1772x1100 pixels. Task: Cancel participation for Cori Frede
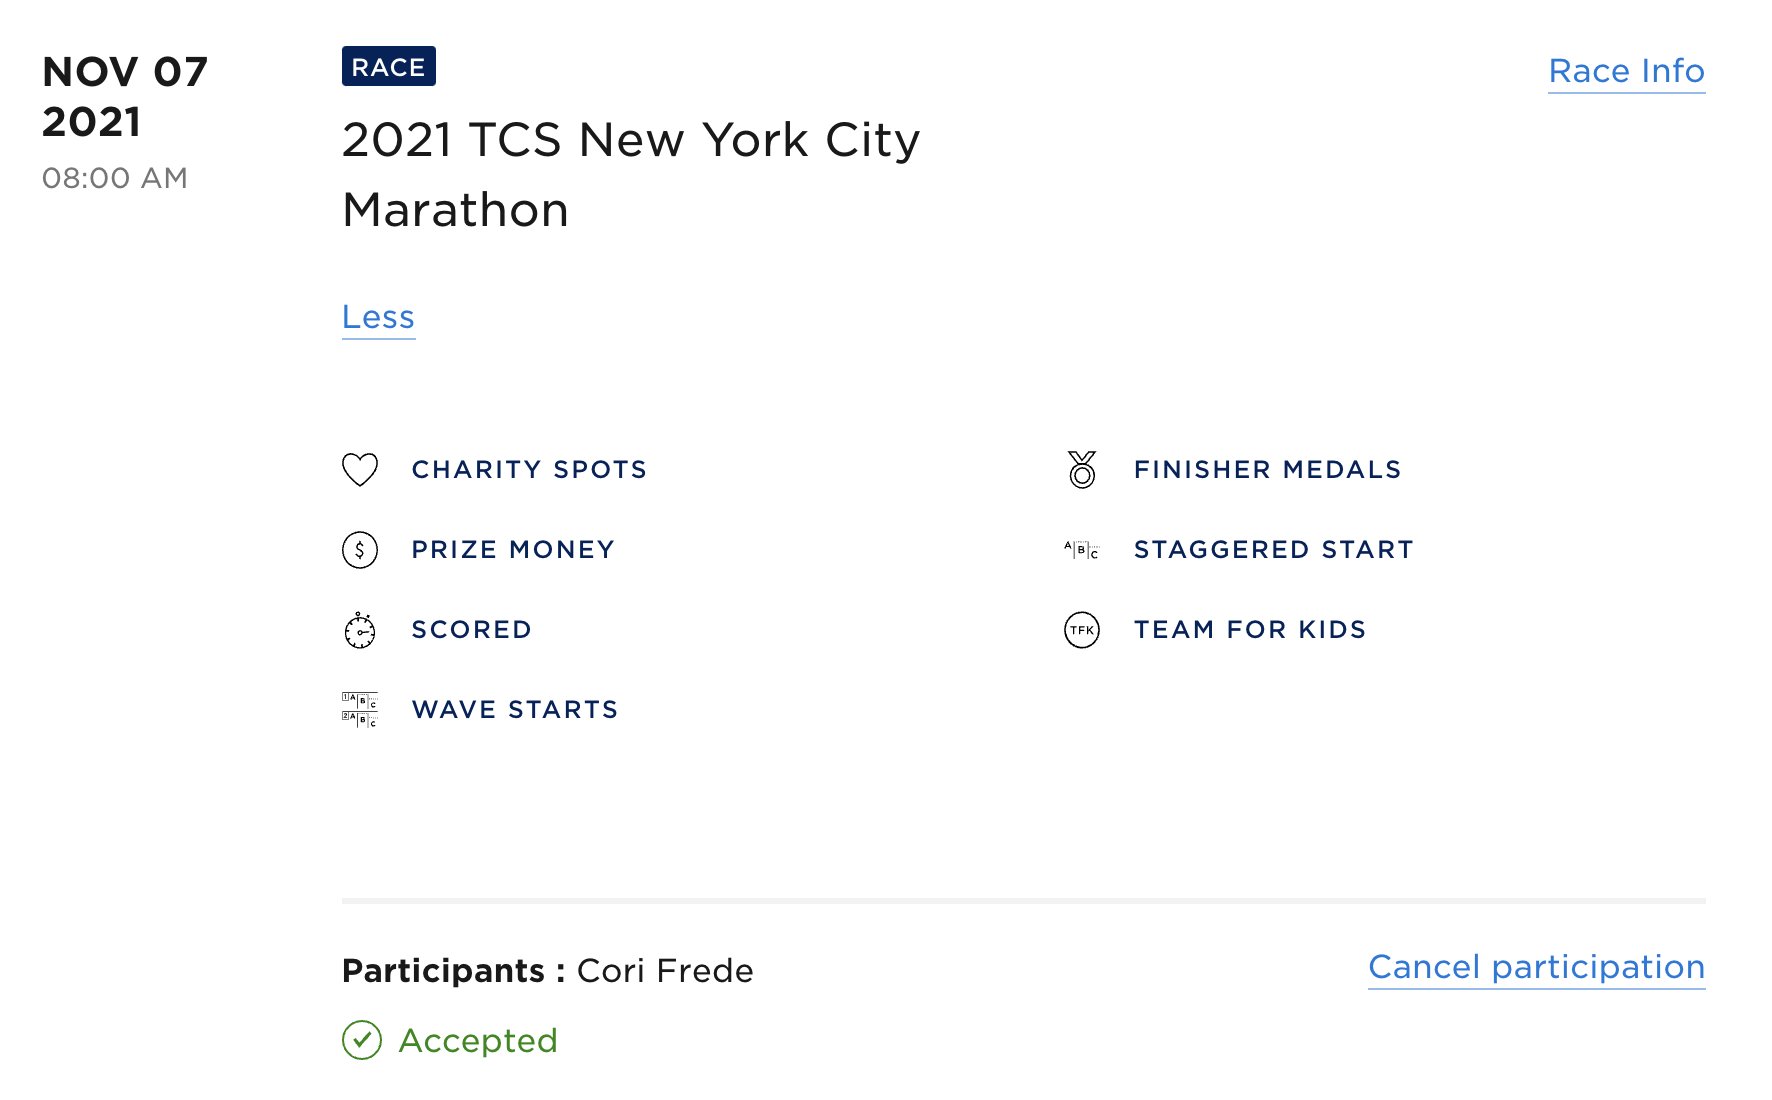click(1537, 967)
